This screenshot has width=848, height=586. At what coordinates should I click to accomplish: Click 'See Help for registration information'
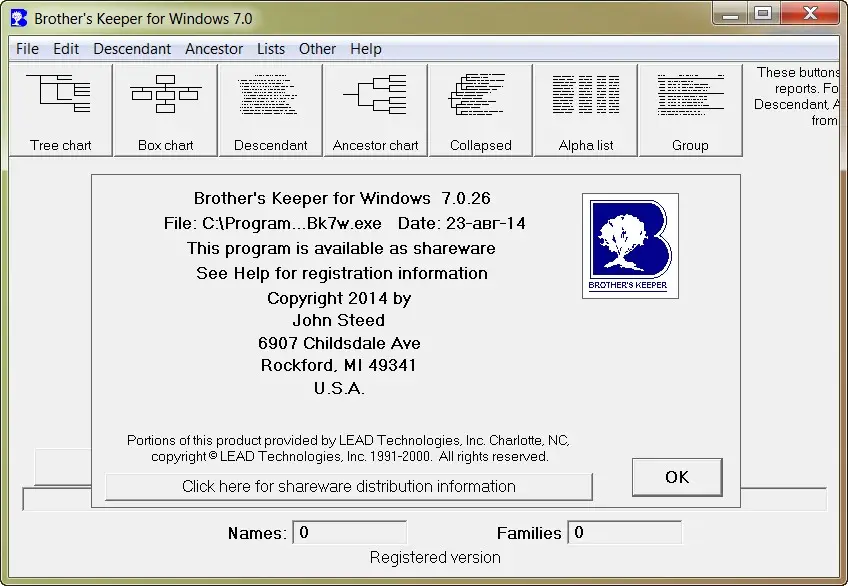pos(342,273)
